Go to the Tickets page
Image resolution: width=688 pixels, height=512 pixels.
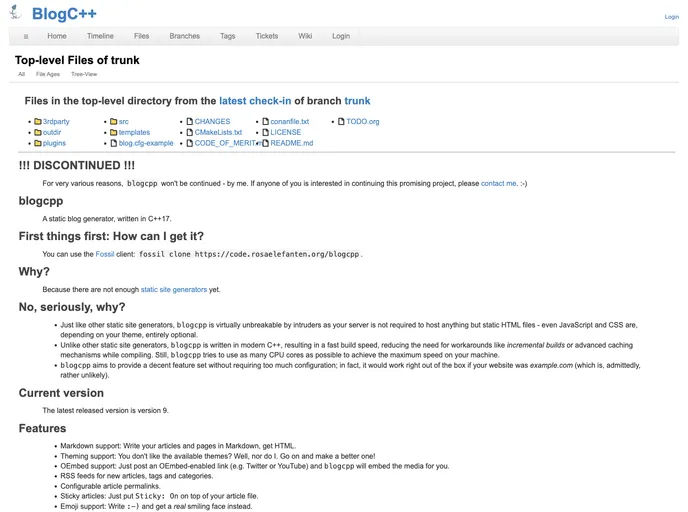click(267, 36)
